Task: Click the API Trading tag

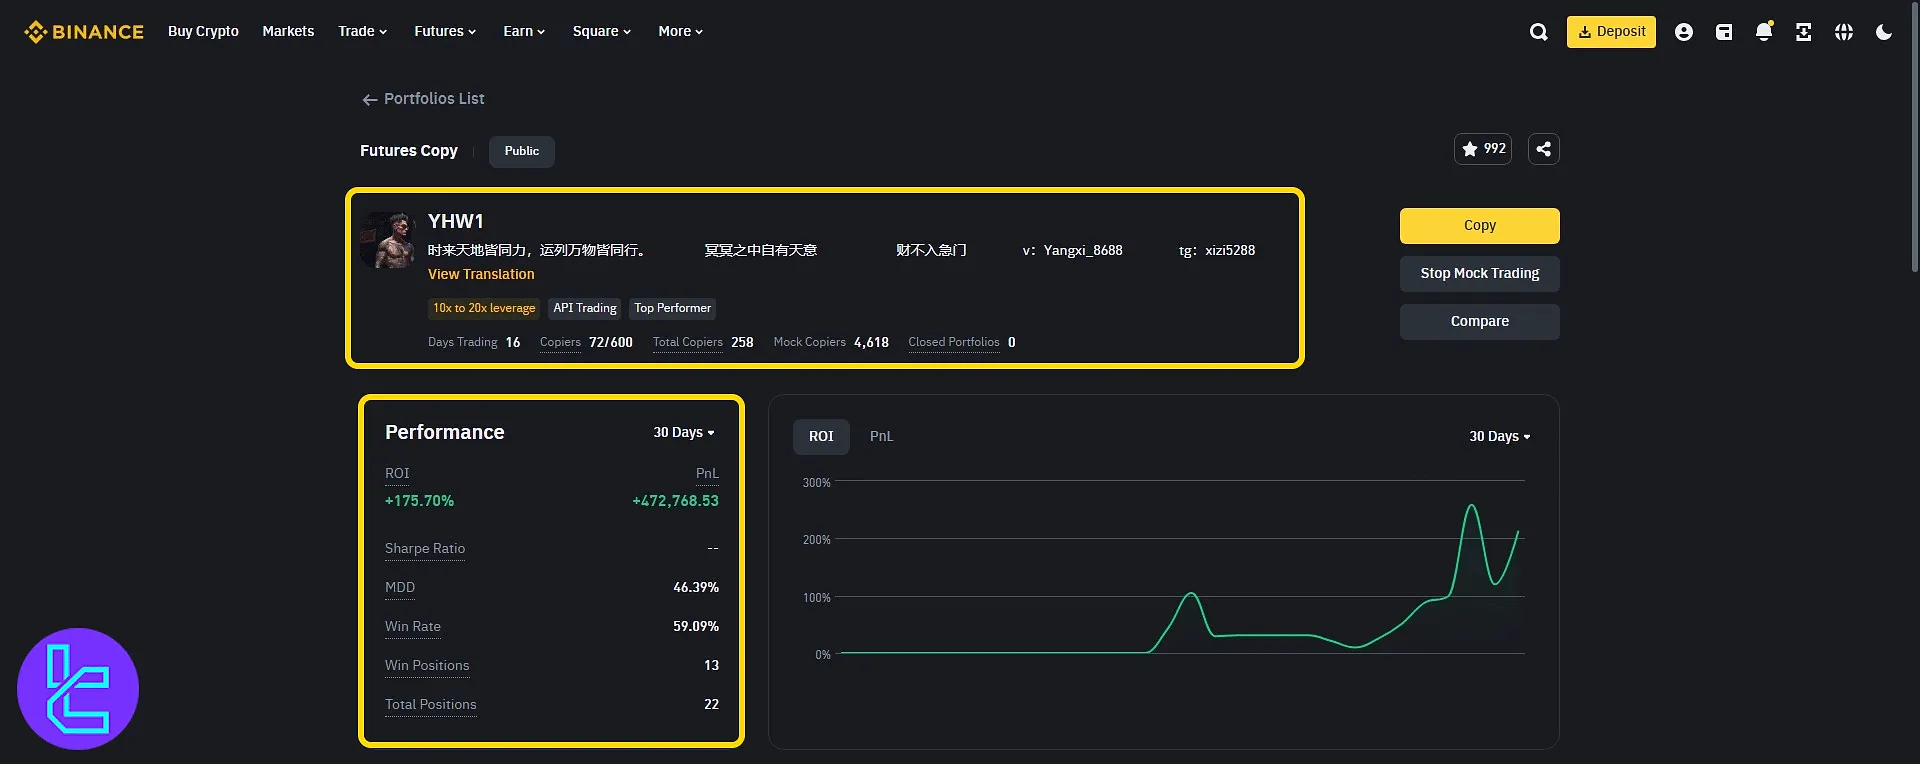Action: (x=585, y=309)
